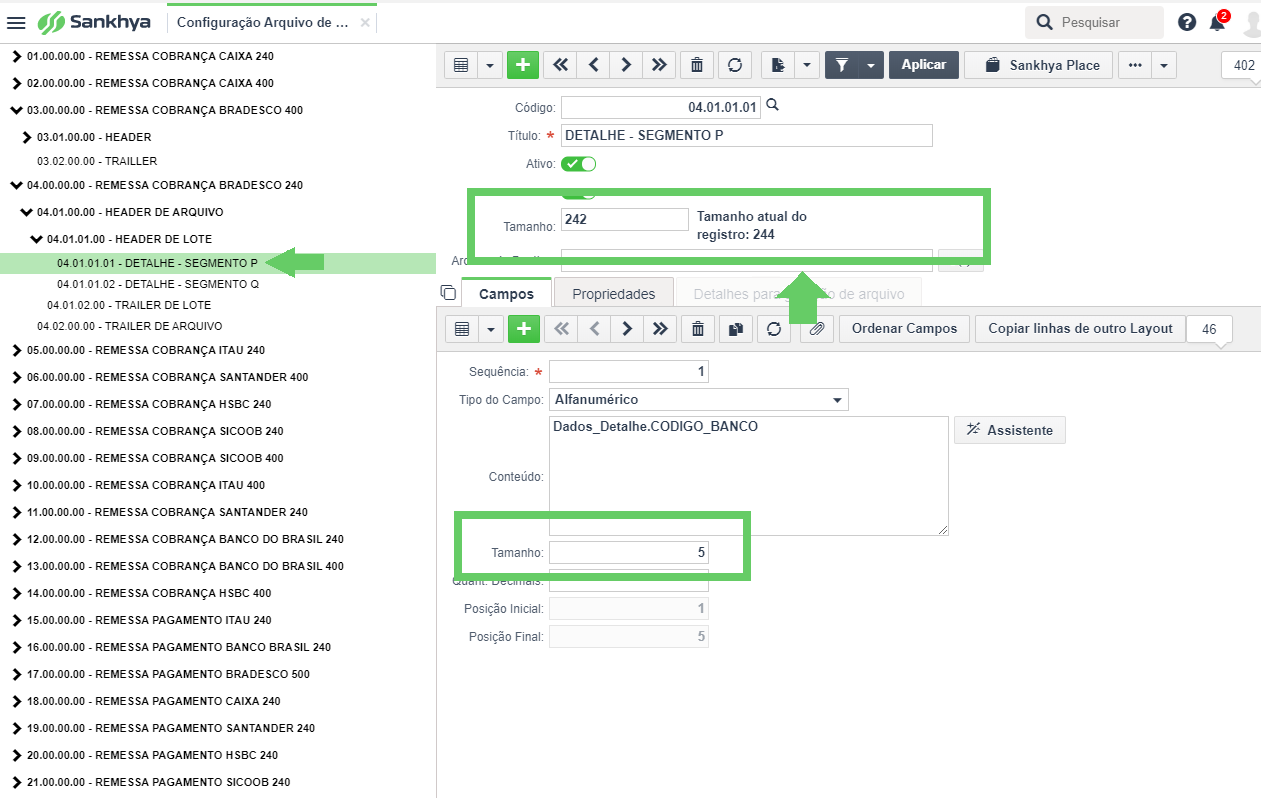1261x798 pixels.
Task: Select the Campos tab
Action: (x=507, y=294)
